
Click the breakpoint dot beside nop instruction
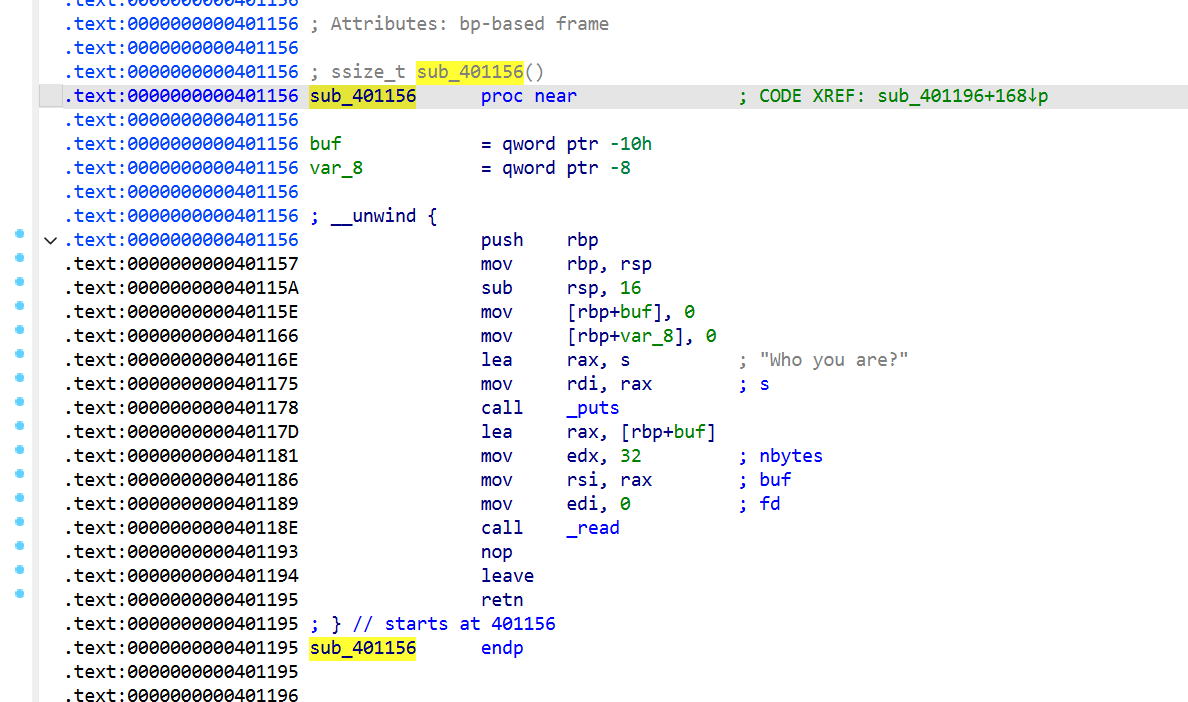[x=20, y=545]
